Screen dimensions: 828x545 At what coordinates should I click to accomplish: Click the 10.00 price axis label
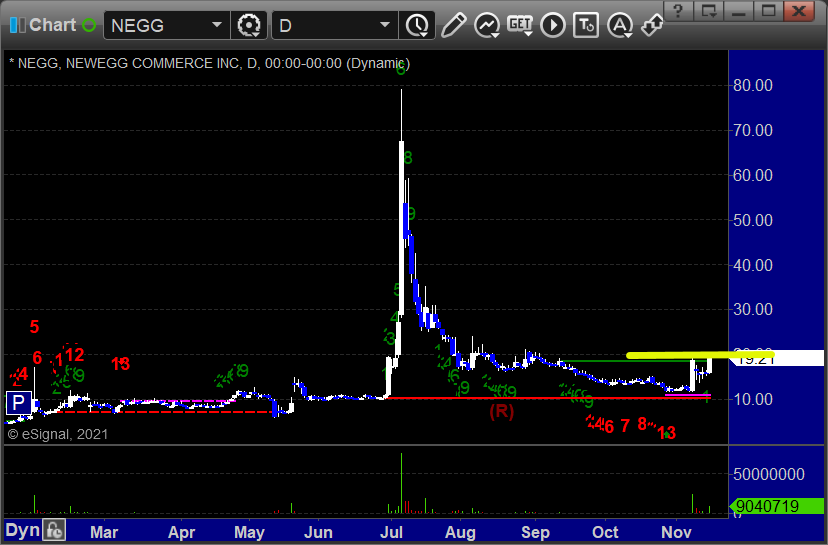click(752, 399)
